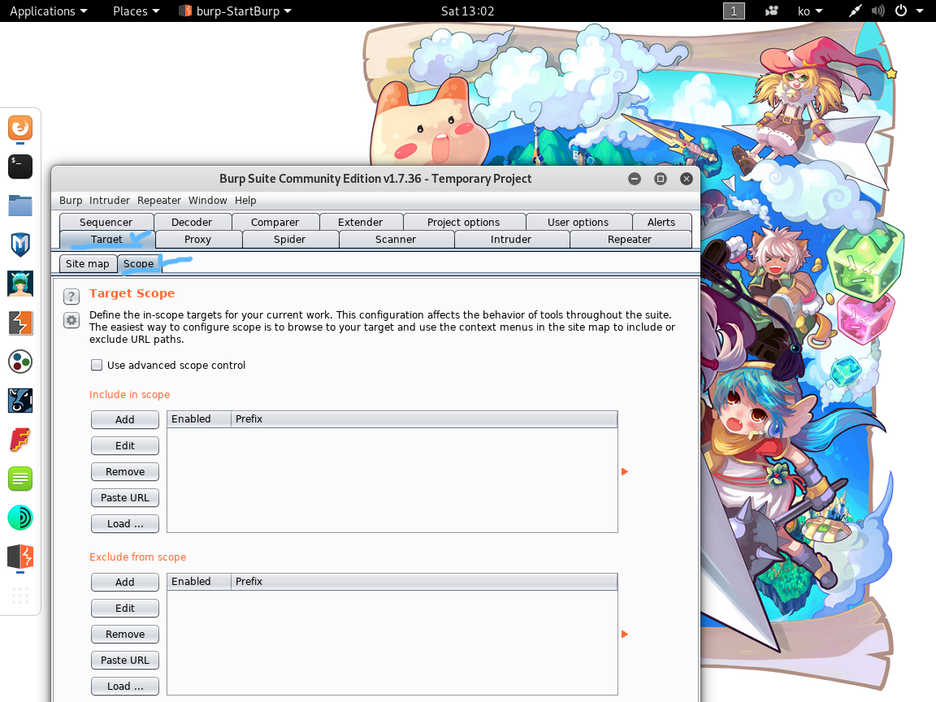This screenshot has width=936, height=702.
Task: Open the system menu dropdown arrow
Action: pyautogui.click(x=919, y=11)
